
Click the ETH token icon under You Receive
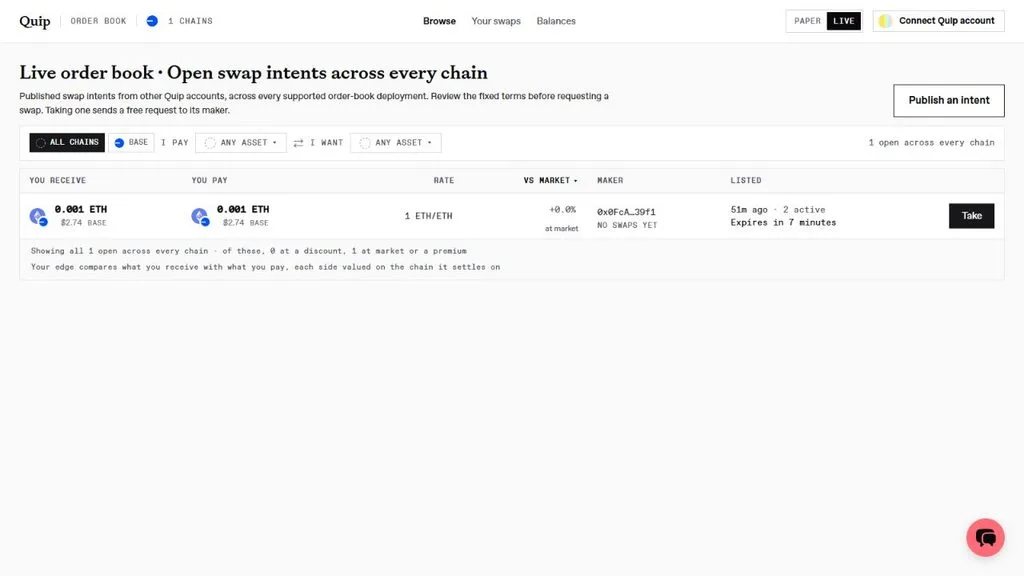(39, 216)
